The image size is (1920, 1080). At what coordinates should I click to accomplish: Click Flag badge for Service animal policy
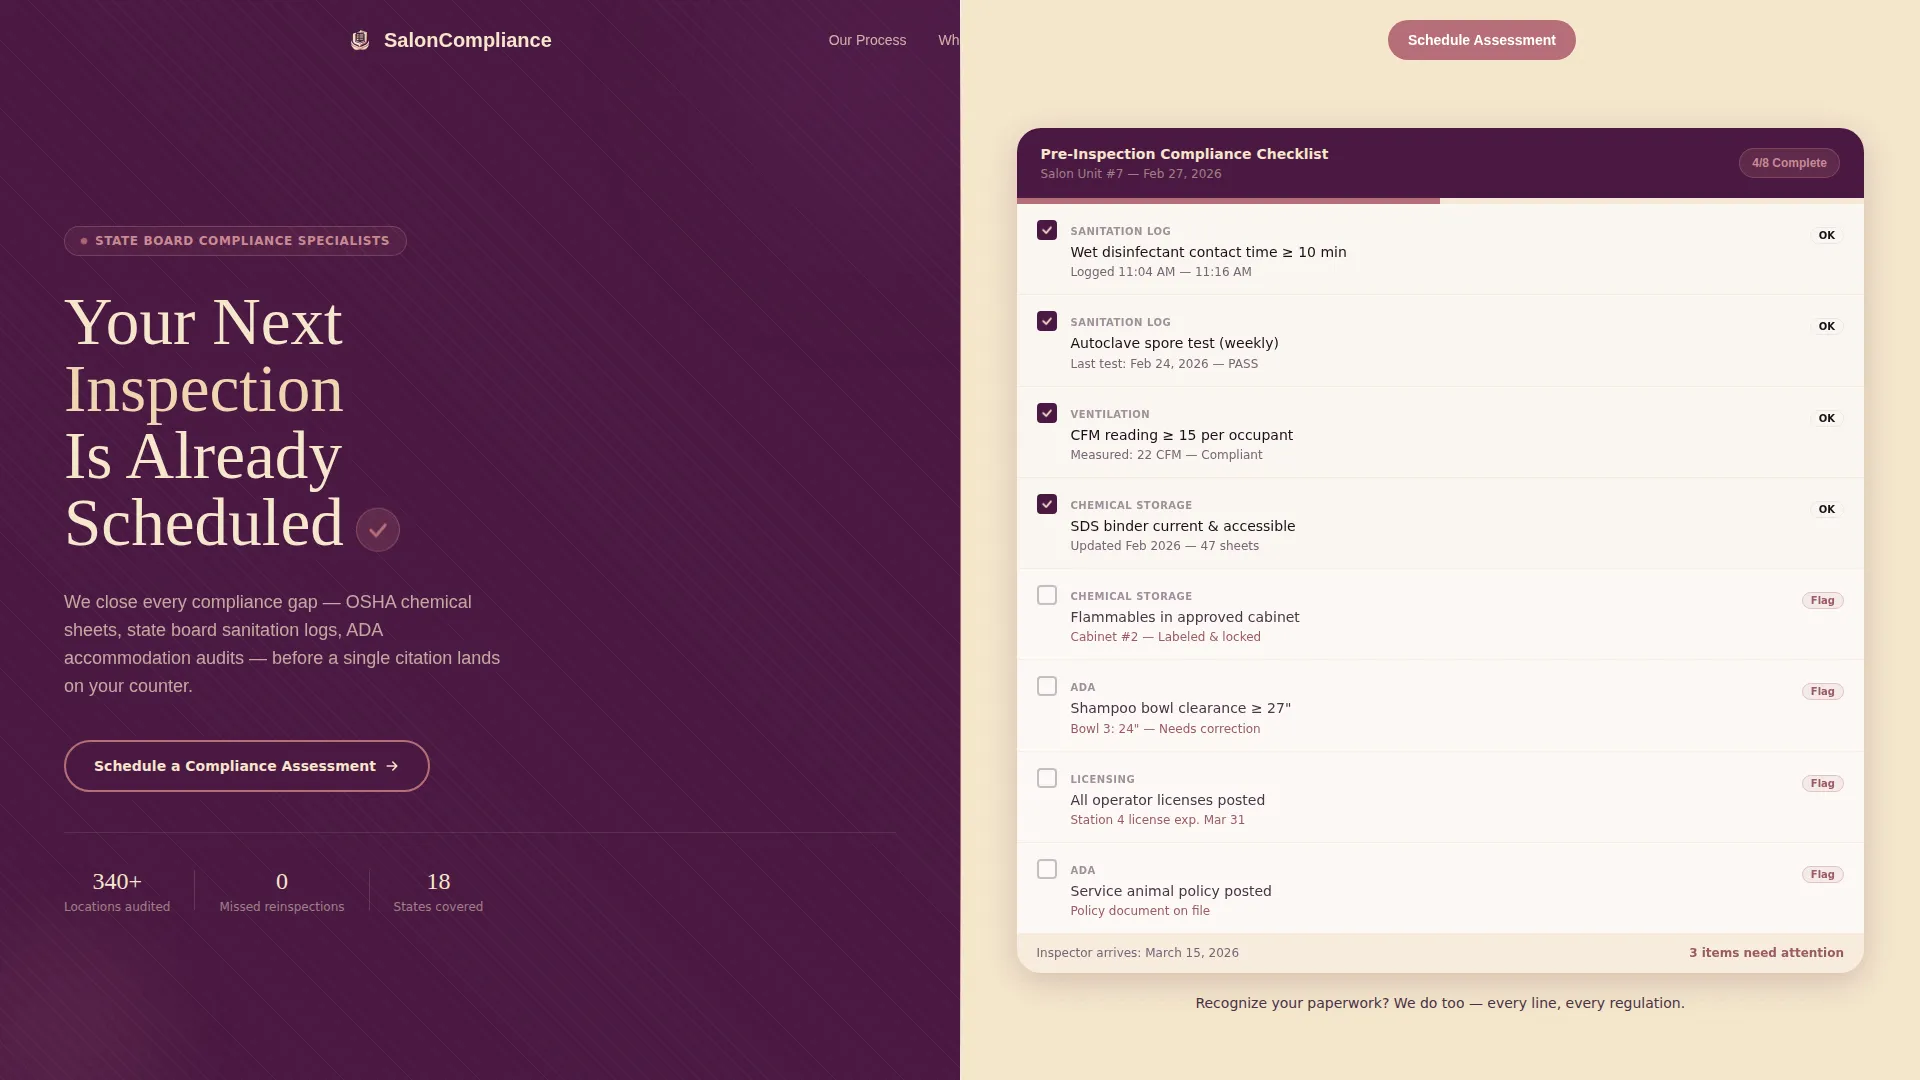(x=1822, y=874)
